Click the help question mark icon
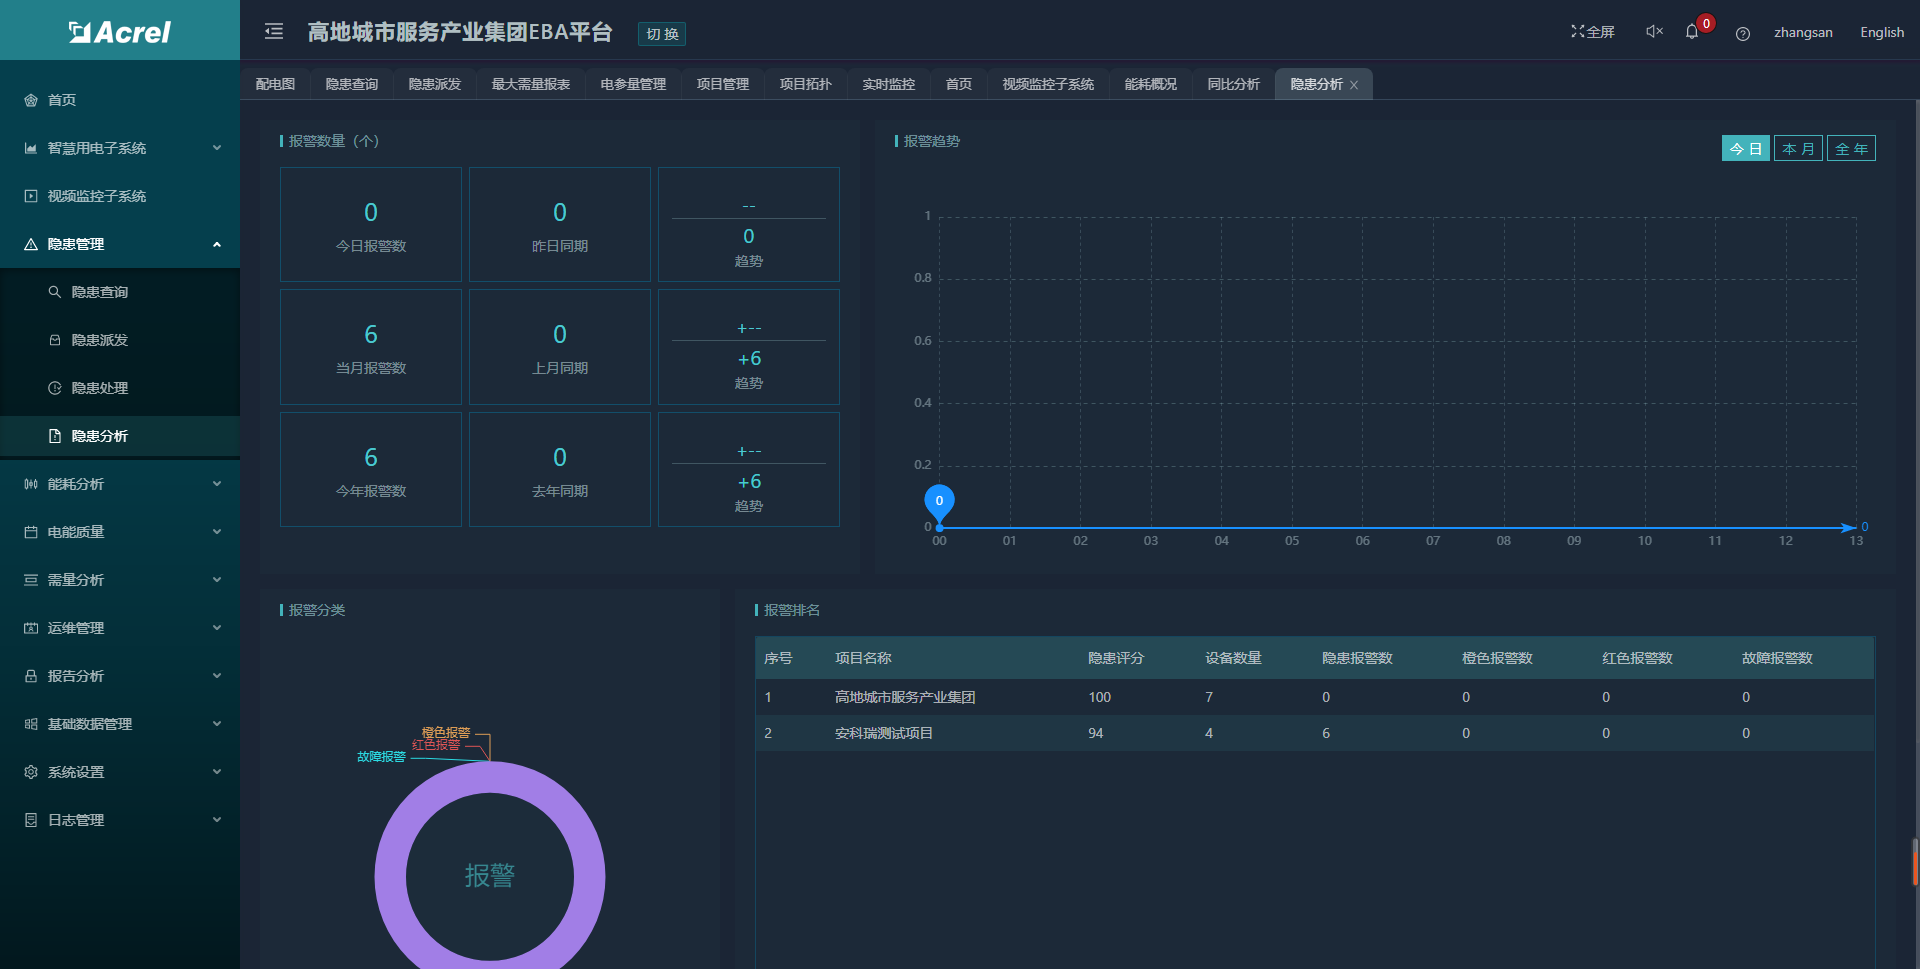 click(1743, 33)
